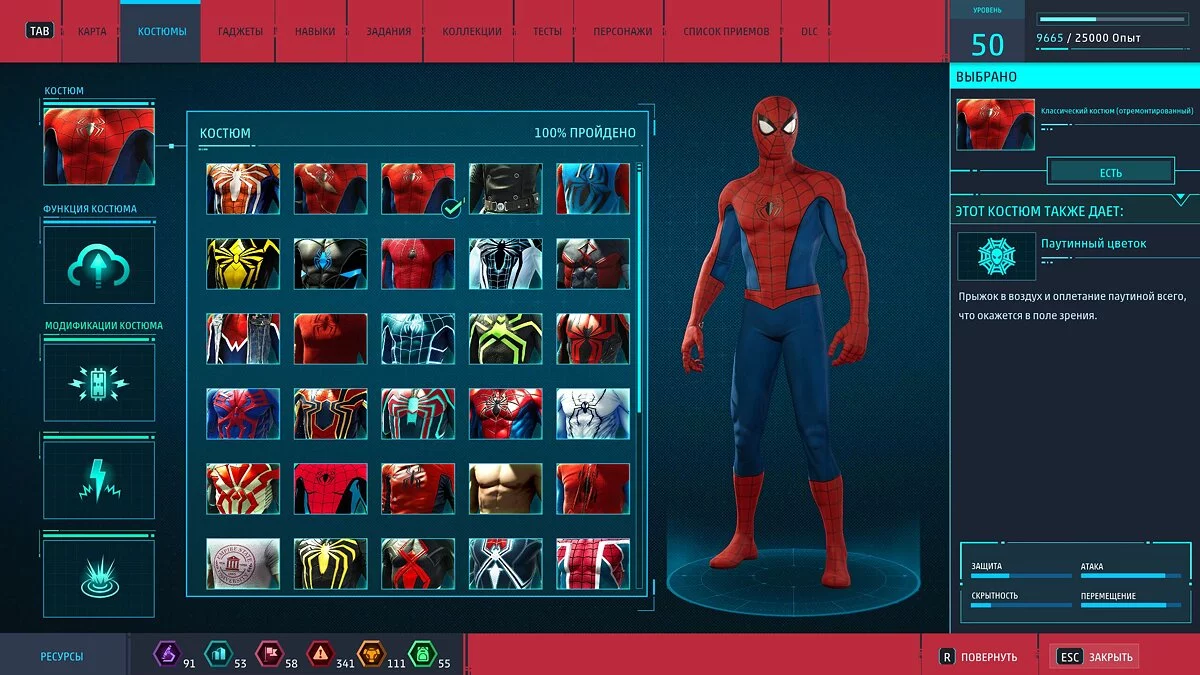The image size is (1200, 675).
Task: Click the suit preview under ВЫБРАНО panel
Action: [x=995, y=121]
